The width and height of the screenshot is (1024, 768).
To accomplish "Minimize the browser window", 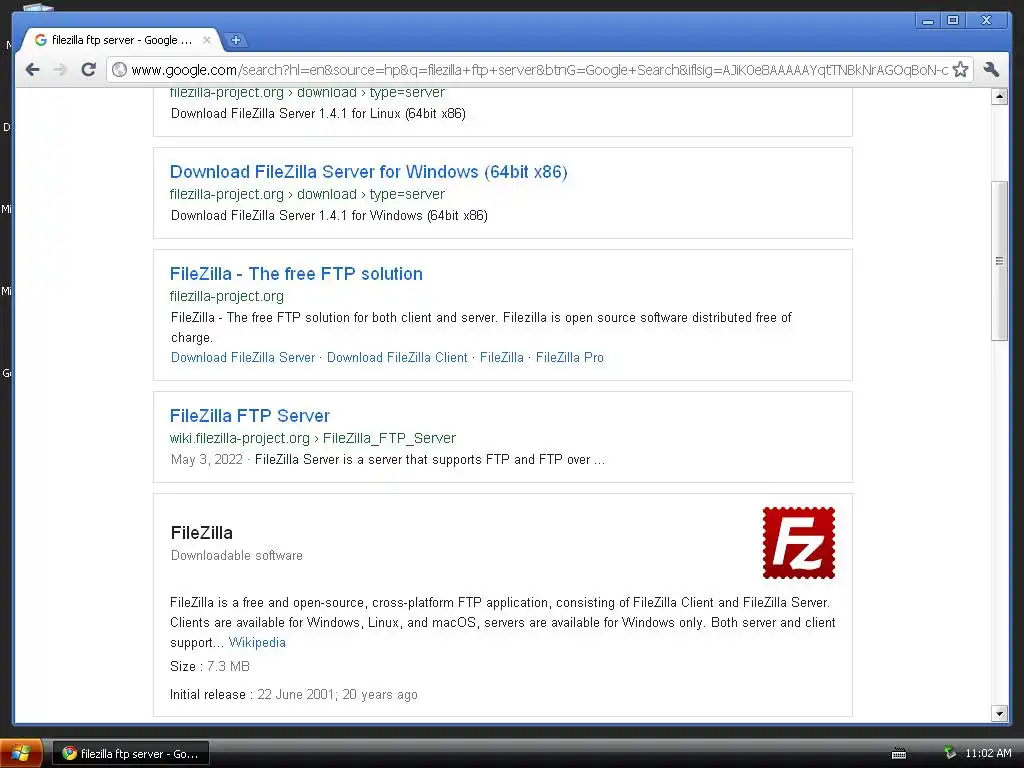I will [927, 21].
